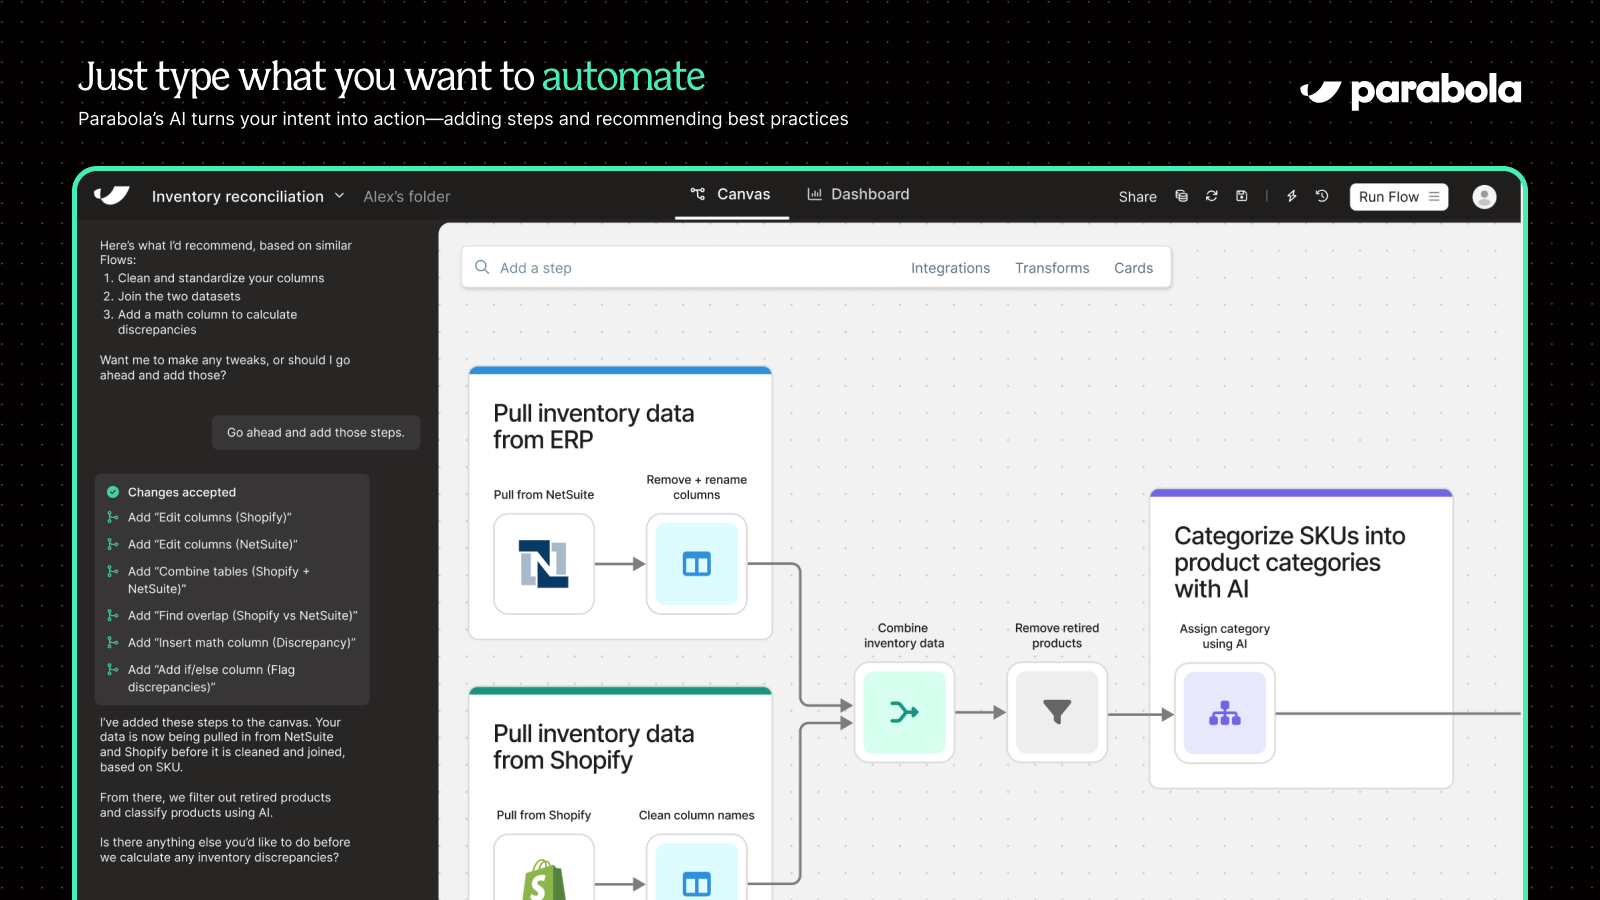Click the Add Edit columns (NetSuite) change
Viewport: 1600px width, 900px height.
(x=213, y=545)
